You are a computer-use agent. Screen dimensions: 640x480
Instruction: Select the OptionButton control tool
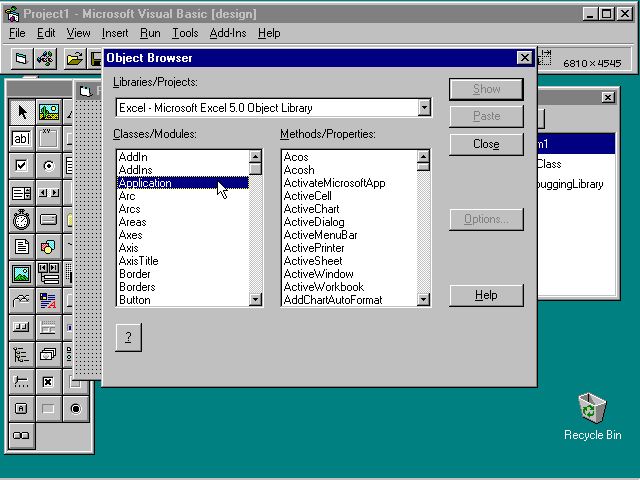48,165
